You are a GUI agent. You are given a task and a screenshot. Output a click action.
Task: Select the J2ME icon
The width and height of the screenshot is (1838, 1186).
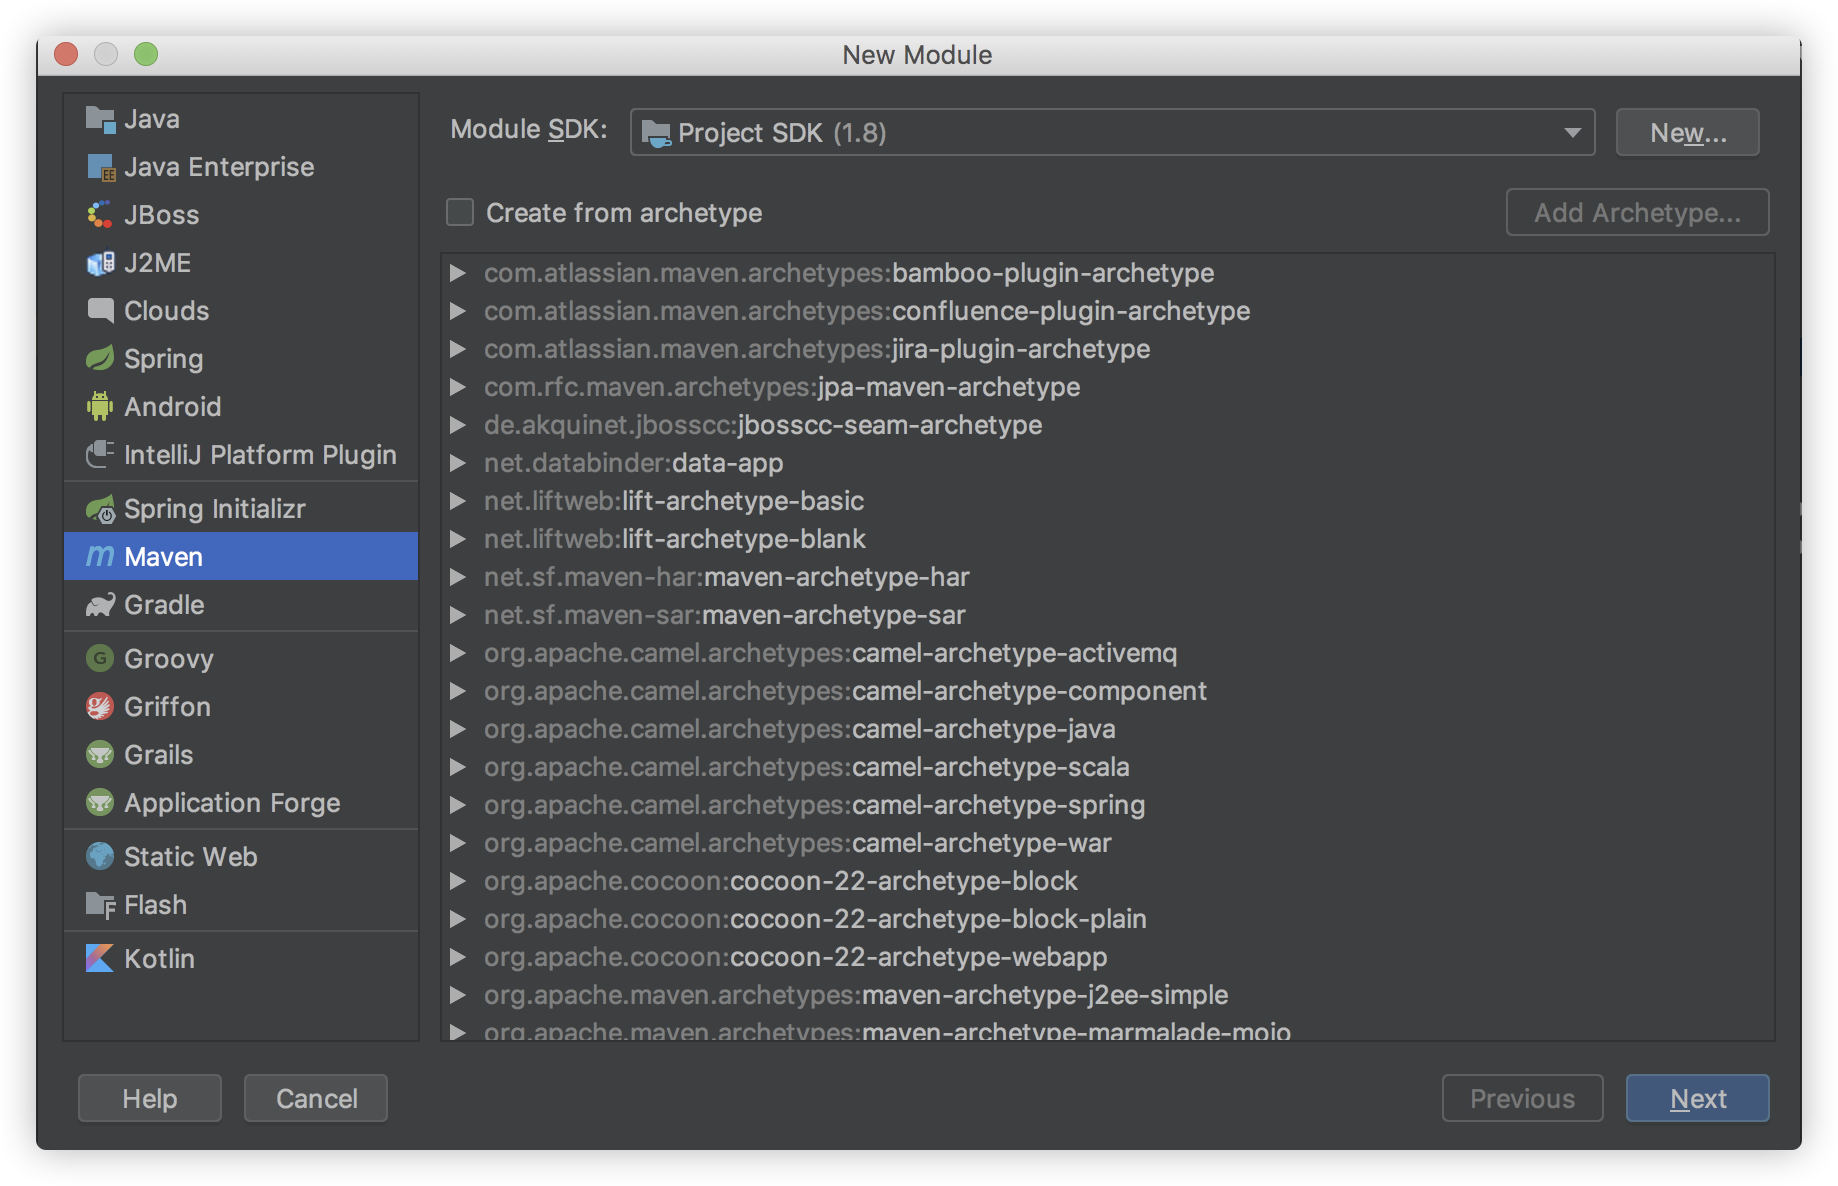tap(100, 263)
